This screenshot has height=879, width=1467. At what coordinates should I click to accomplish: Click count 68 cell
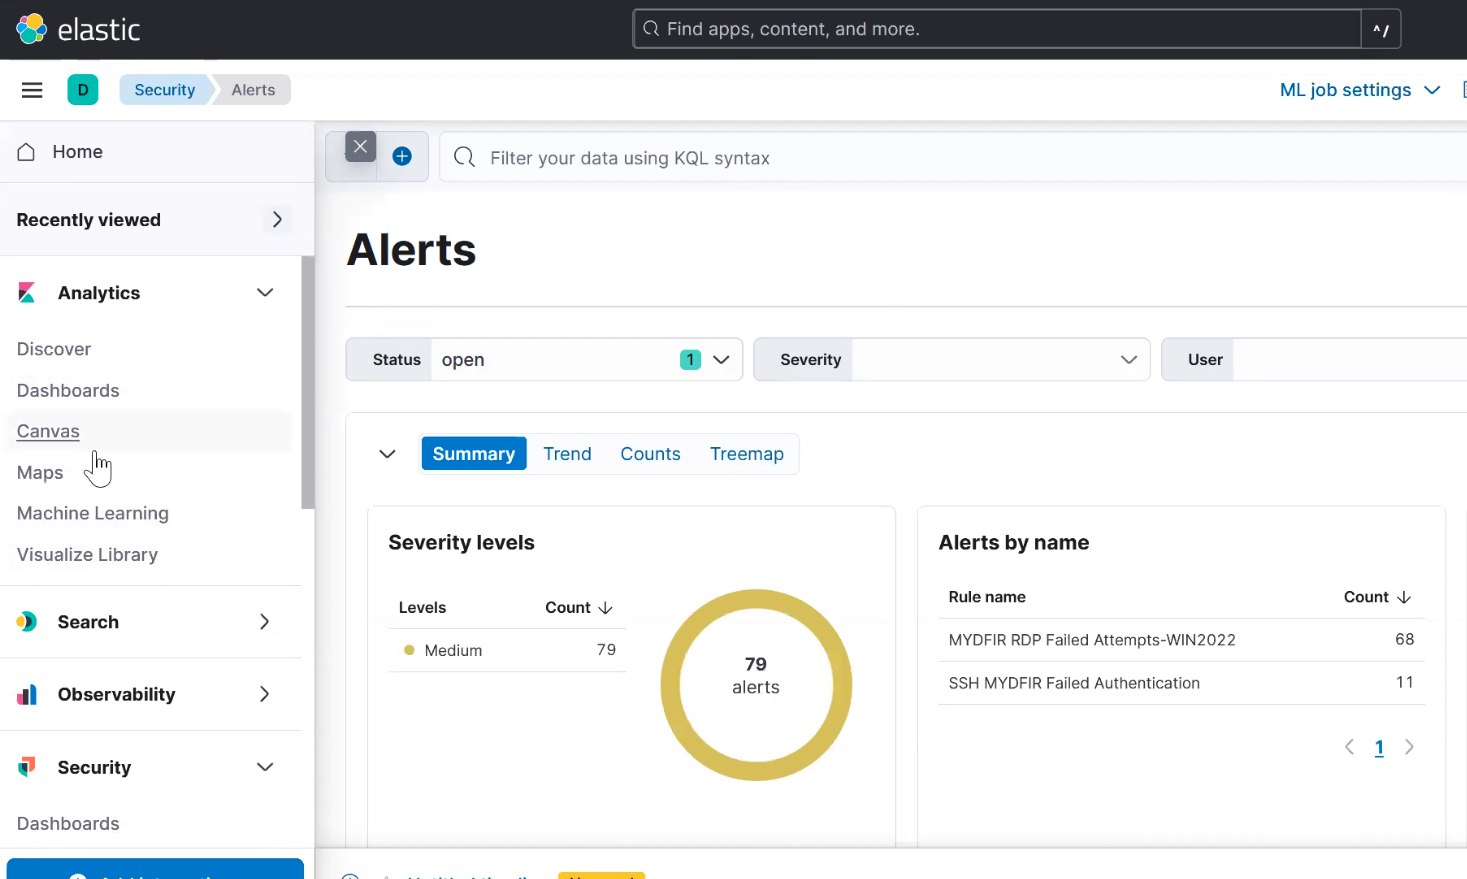coord(1404,639)
